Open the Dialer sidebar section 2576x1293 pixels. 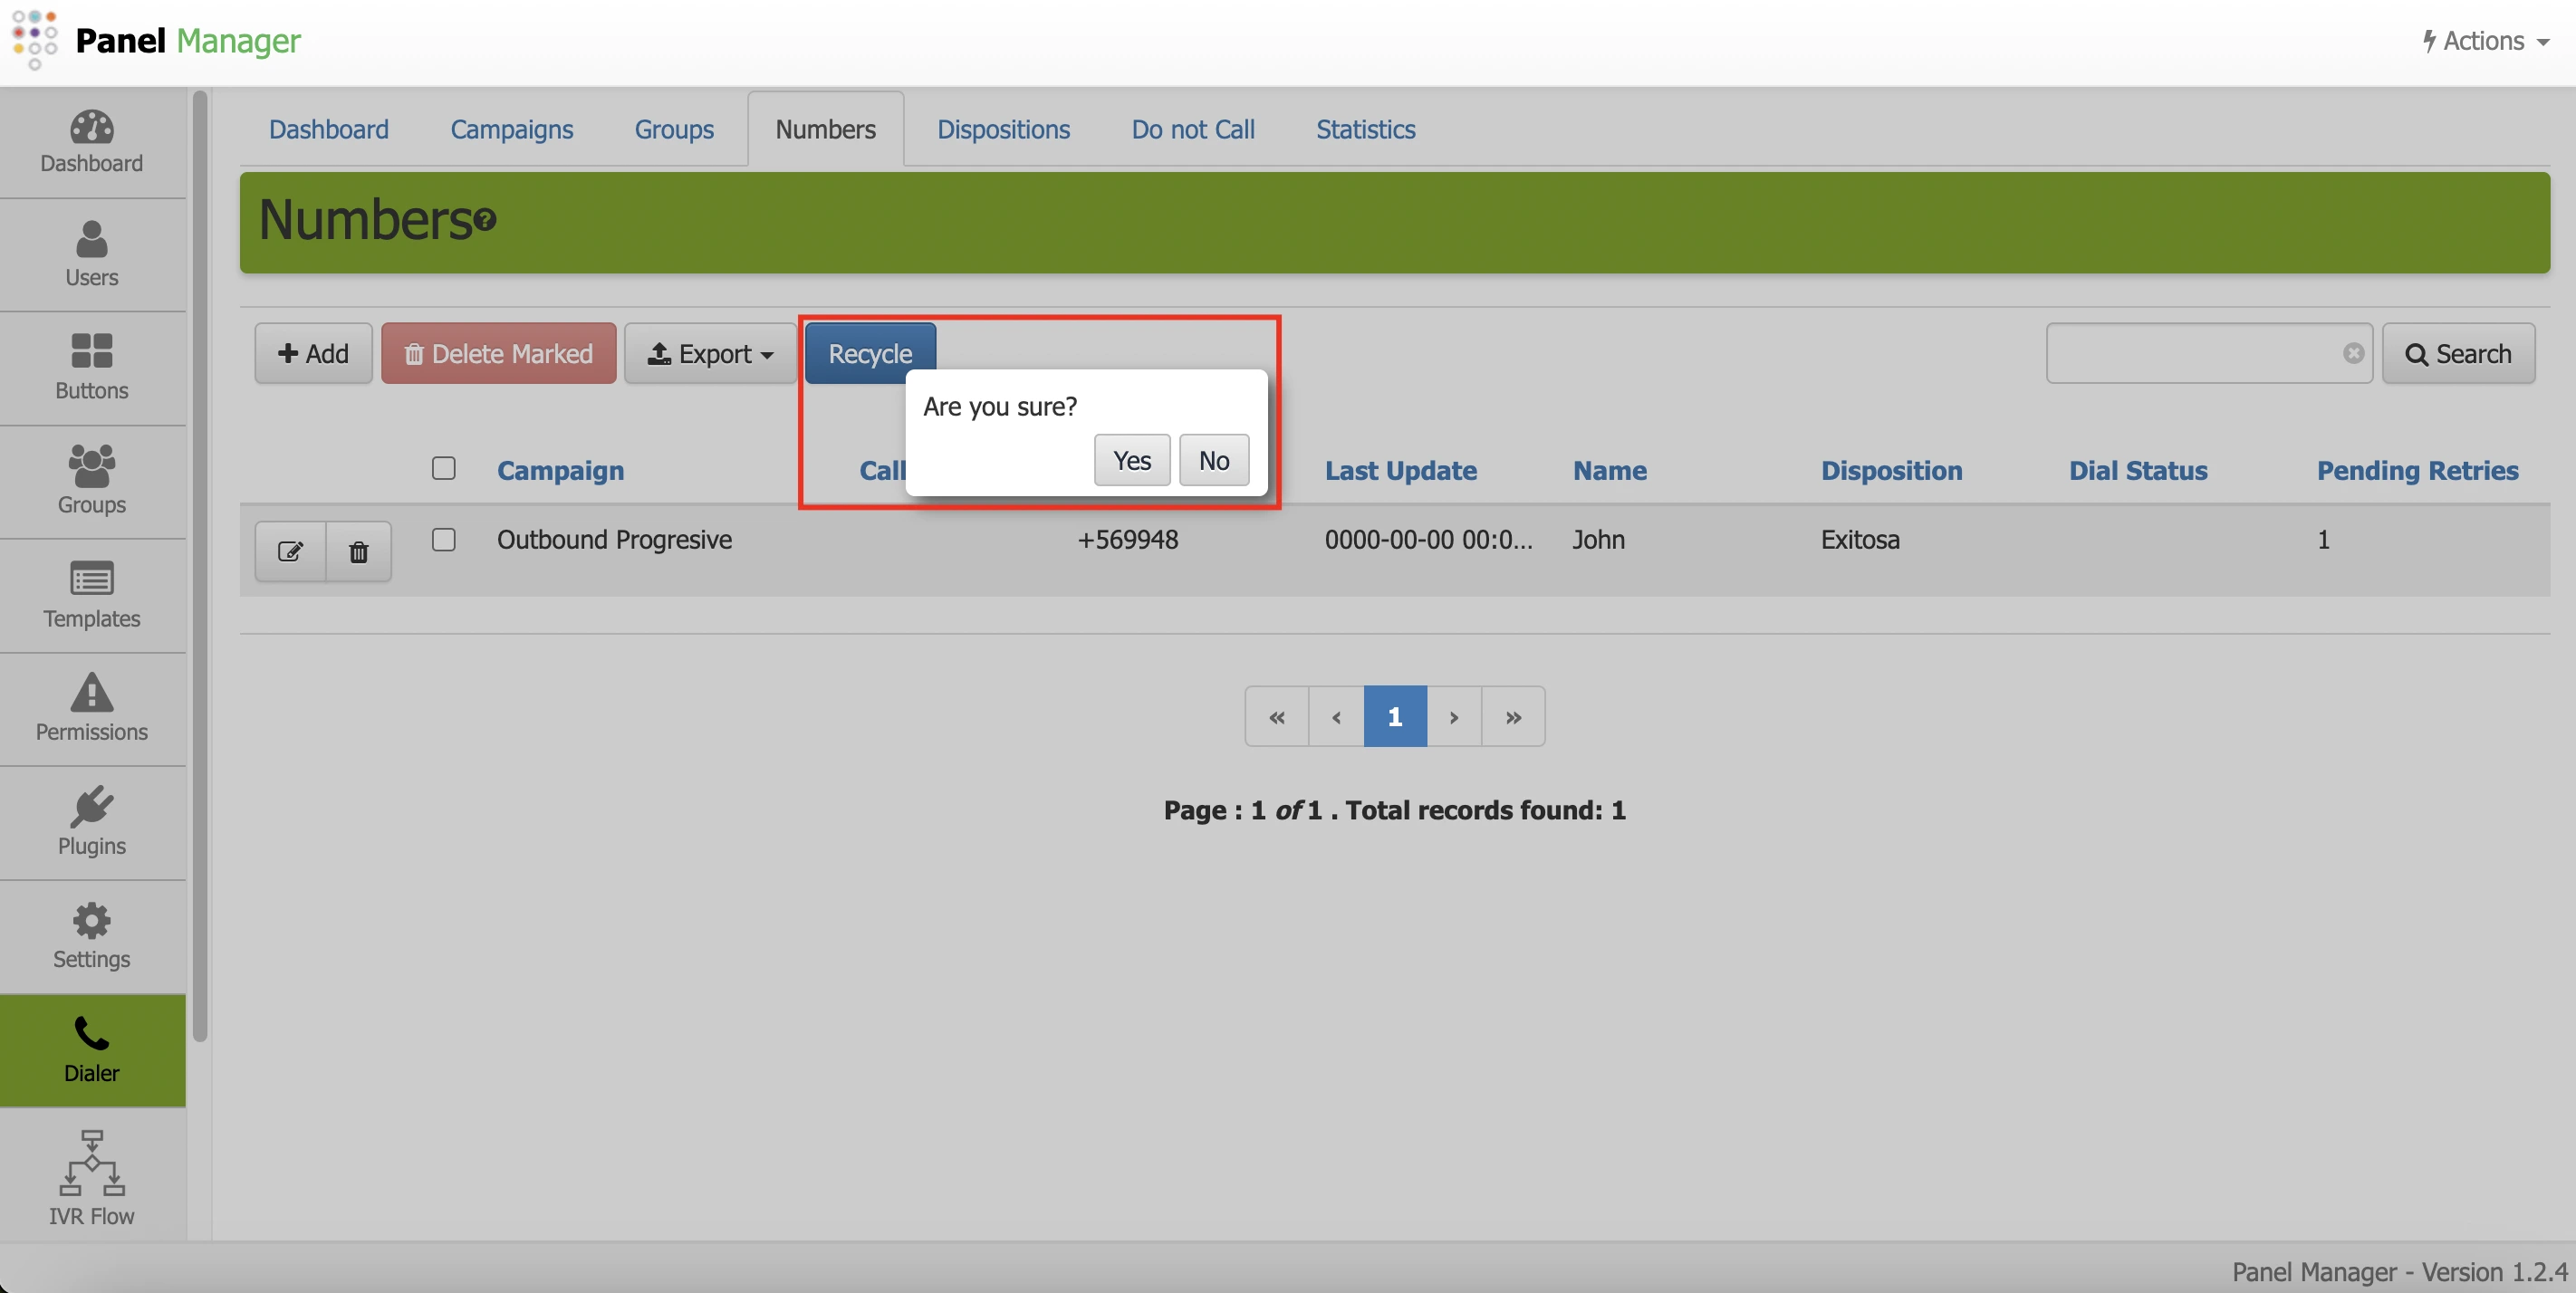coord(92,1049)
